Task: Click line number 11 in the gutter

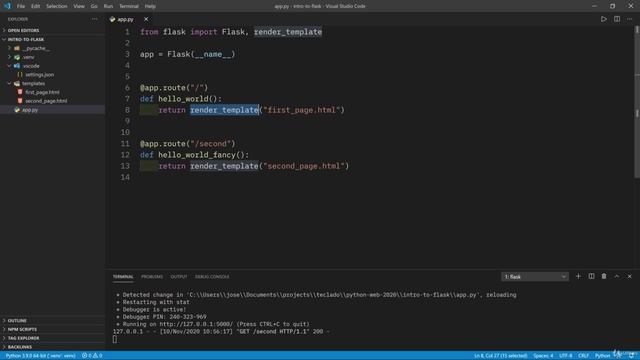Action: 125,144
